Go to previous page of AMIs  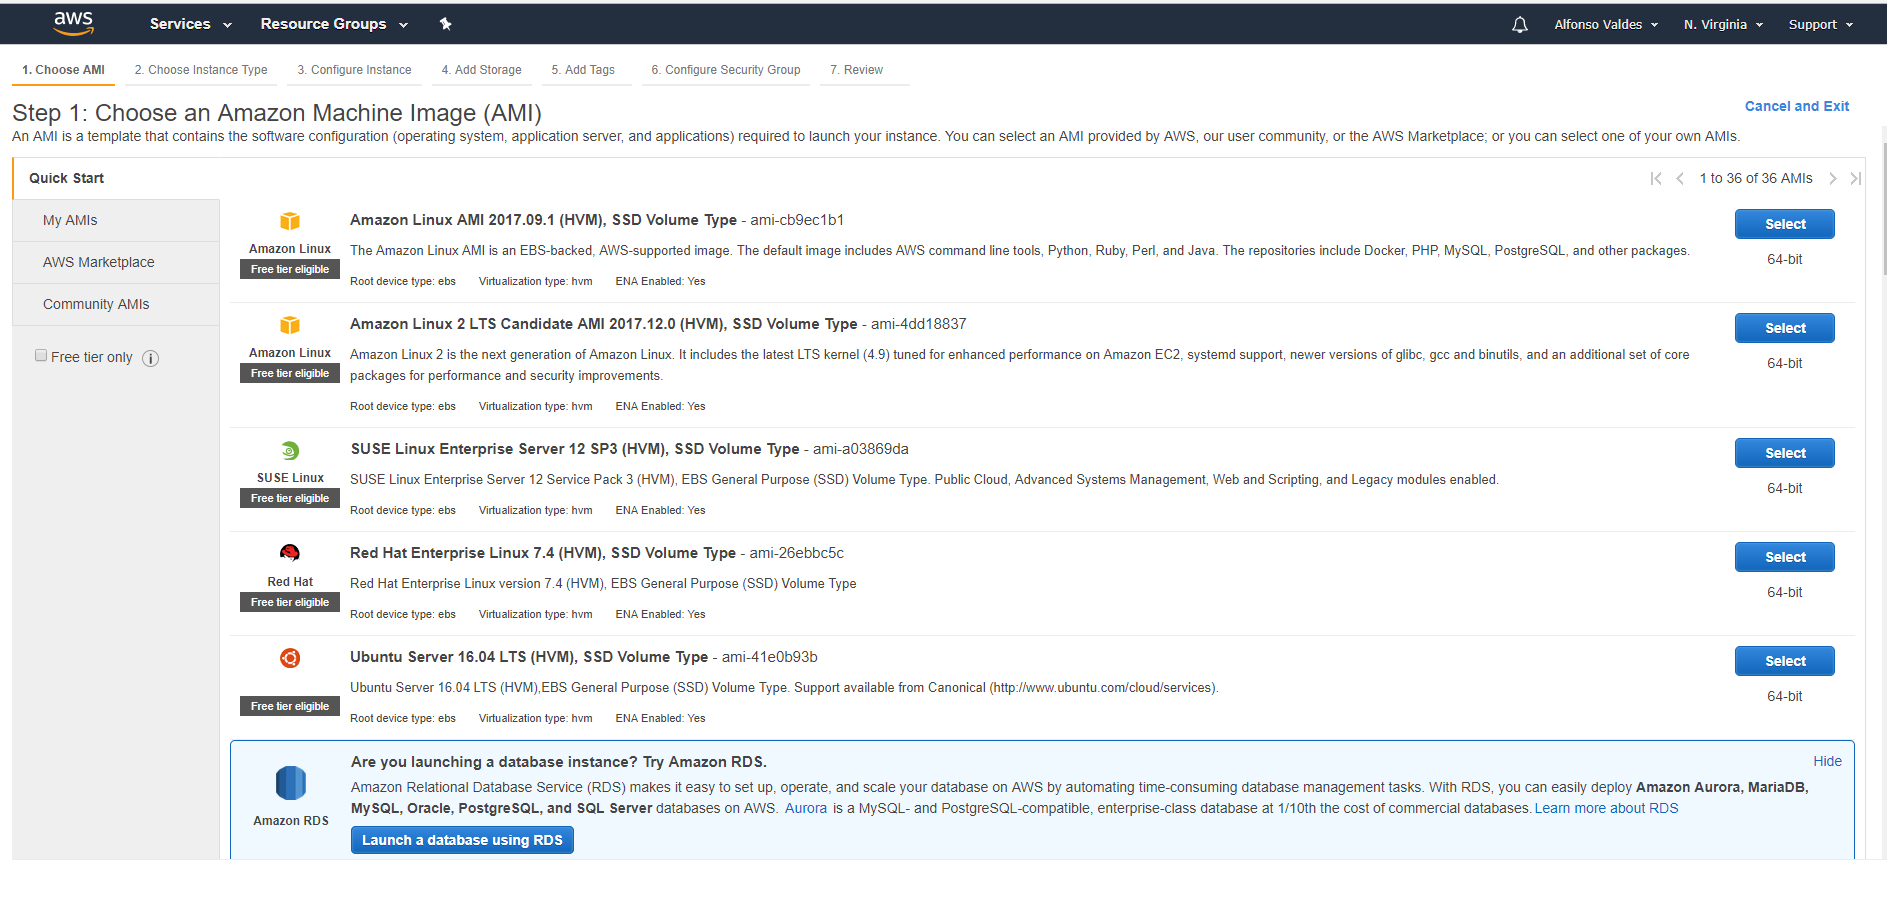[1680, 178]
